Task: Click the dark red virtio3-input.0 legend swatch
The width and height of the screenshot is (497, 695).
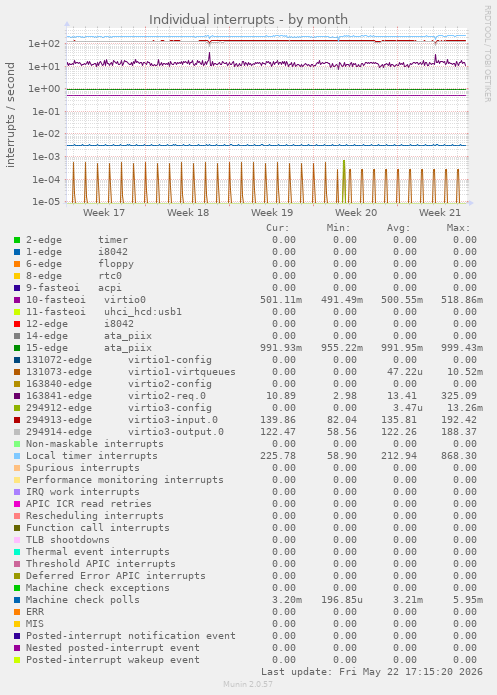Action: pyautogui.click(x=17, y=420)
